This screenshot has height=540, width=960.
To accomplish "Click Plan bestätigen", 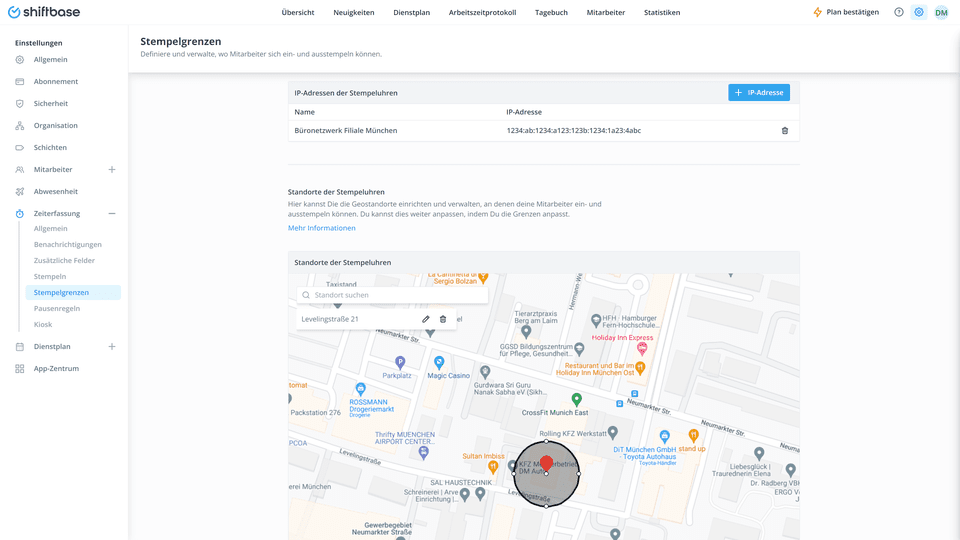I will click(x=852, y=12).
